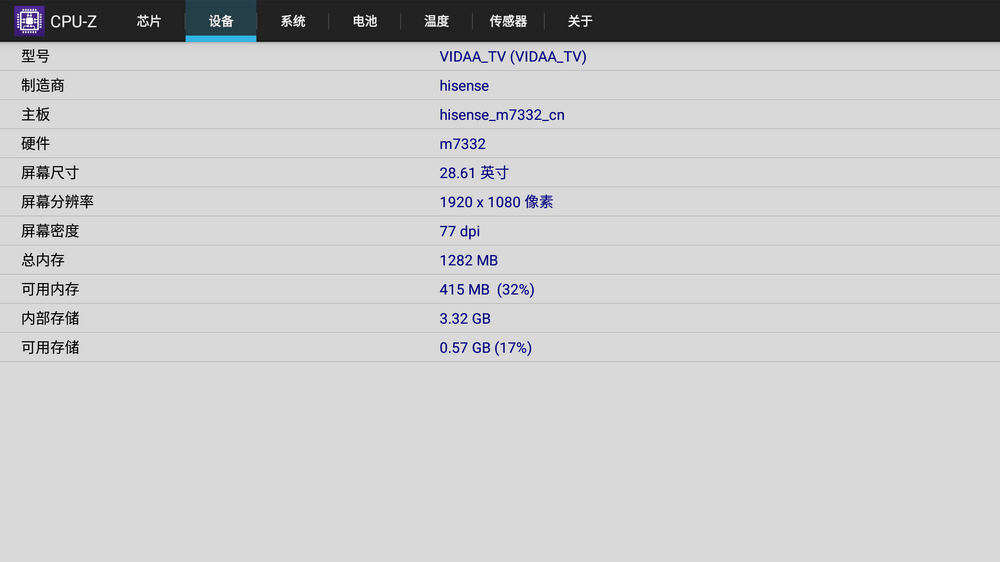
Task: Select the 型号 row label
Action: click(35, 56)
